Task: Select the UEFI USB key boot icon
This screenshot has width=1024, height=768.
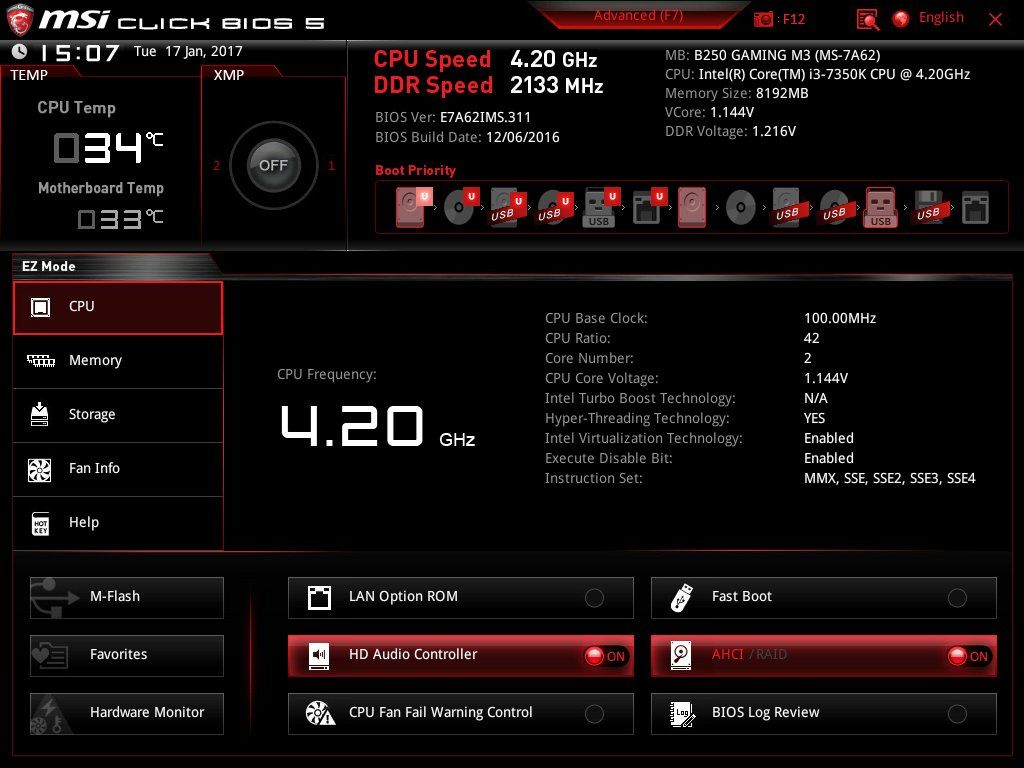Action: (x=600, y=207)
